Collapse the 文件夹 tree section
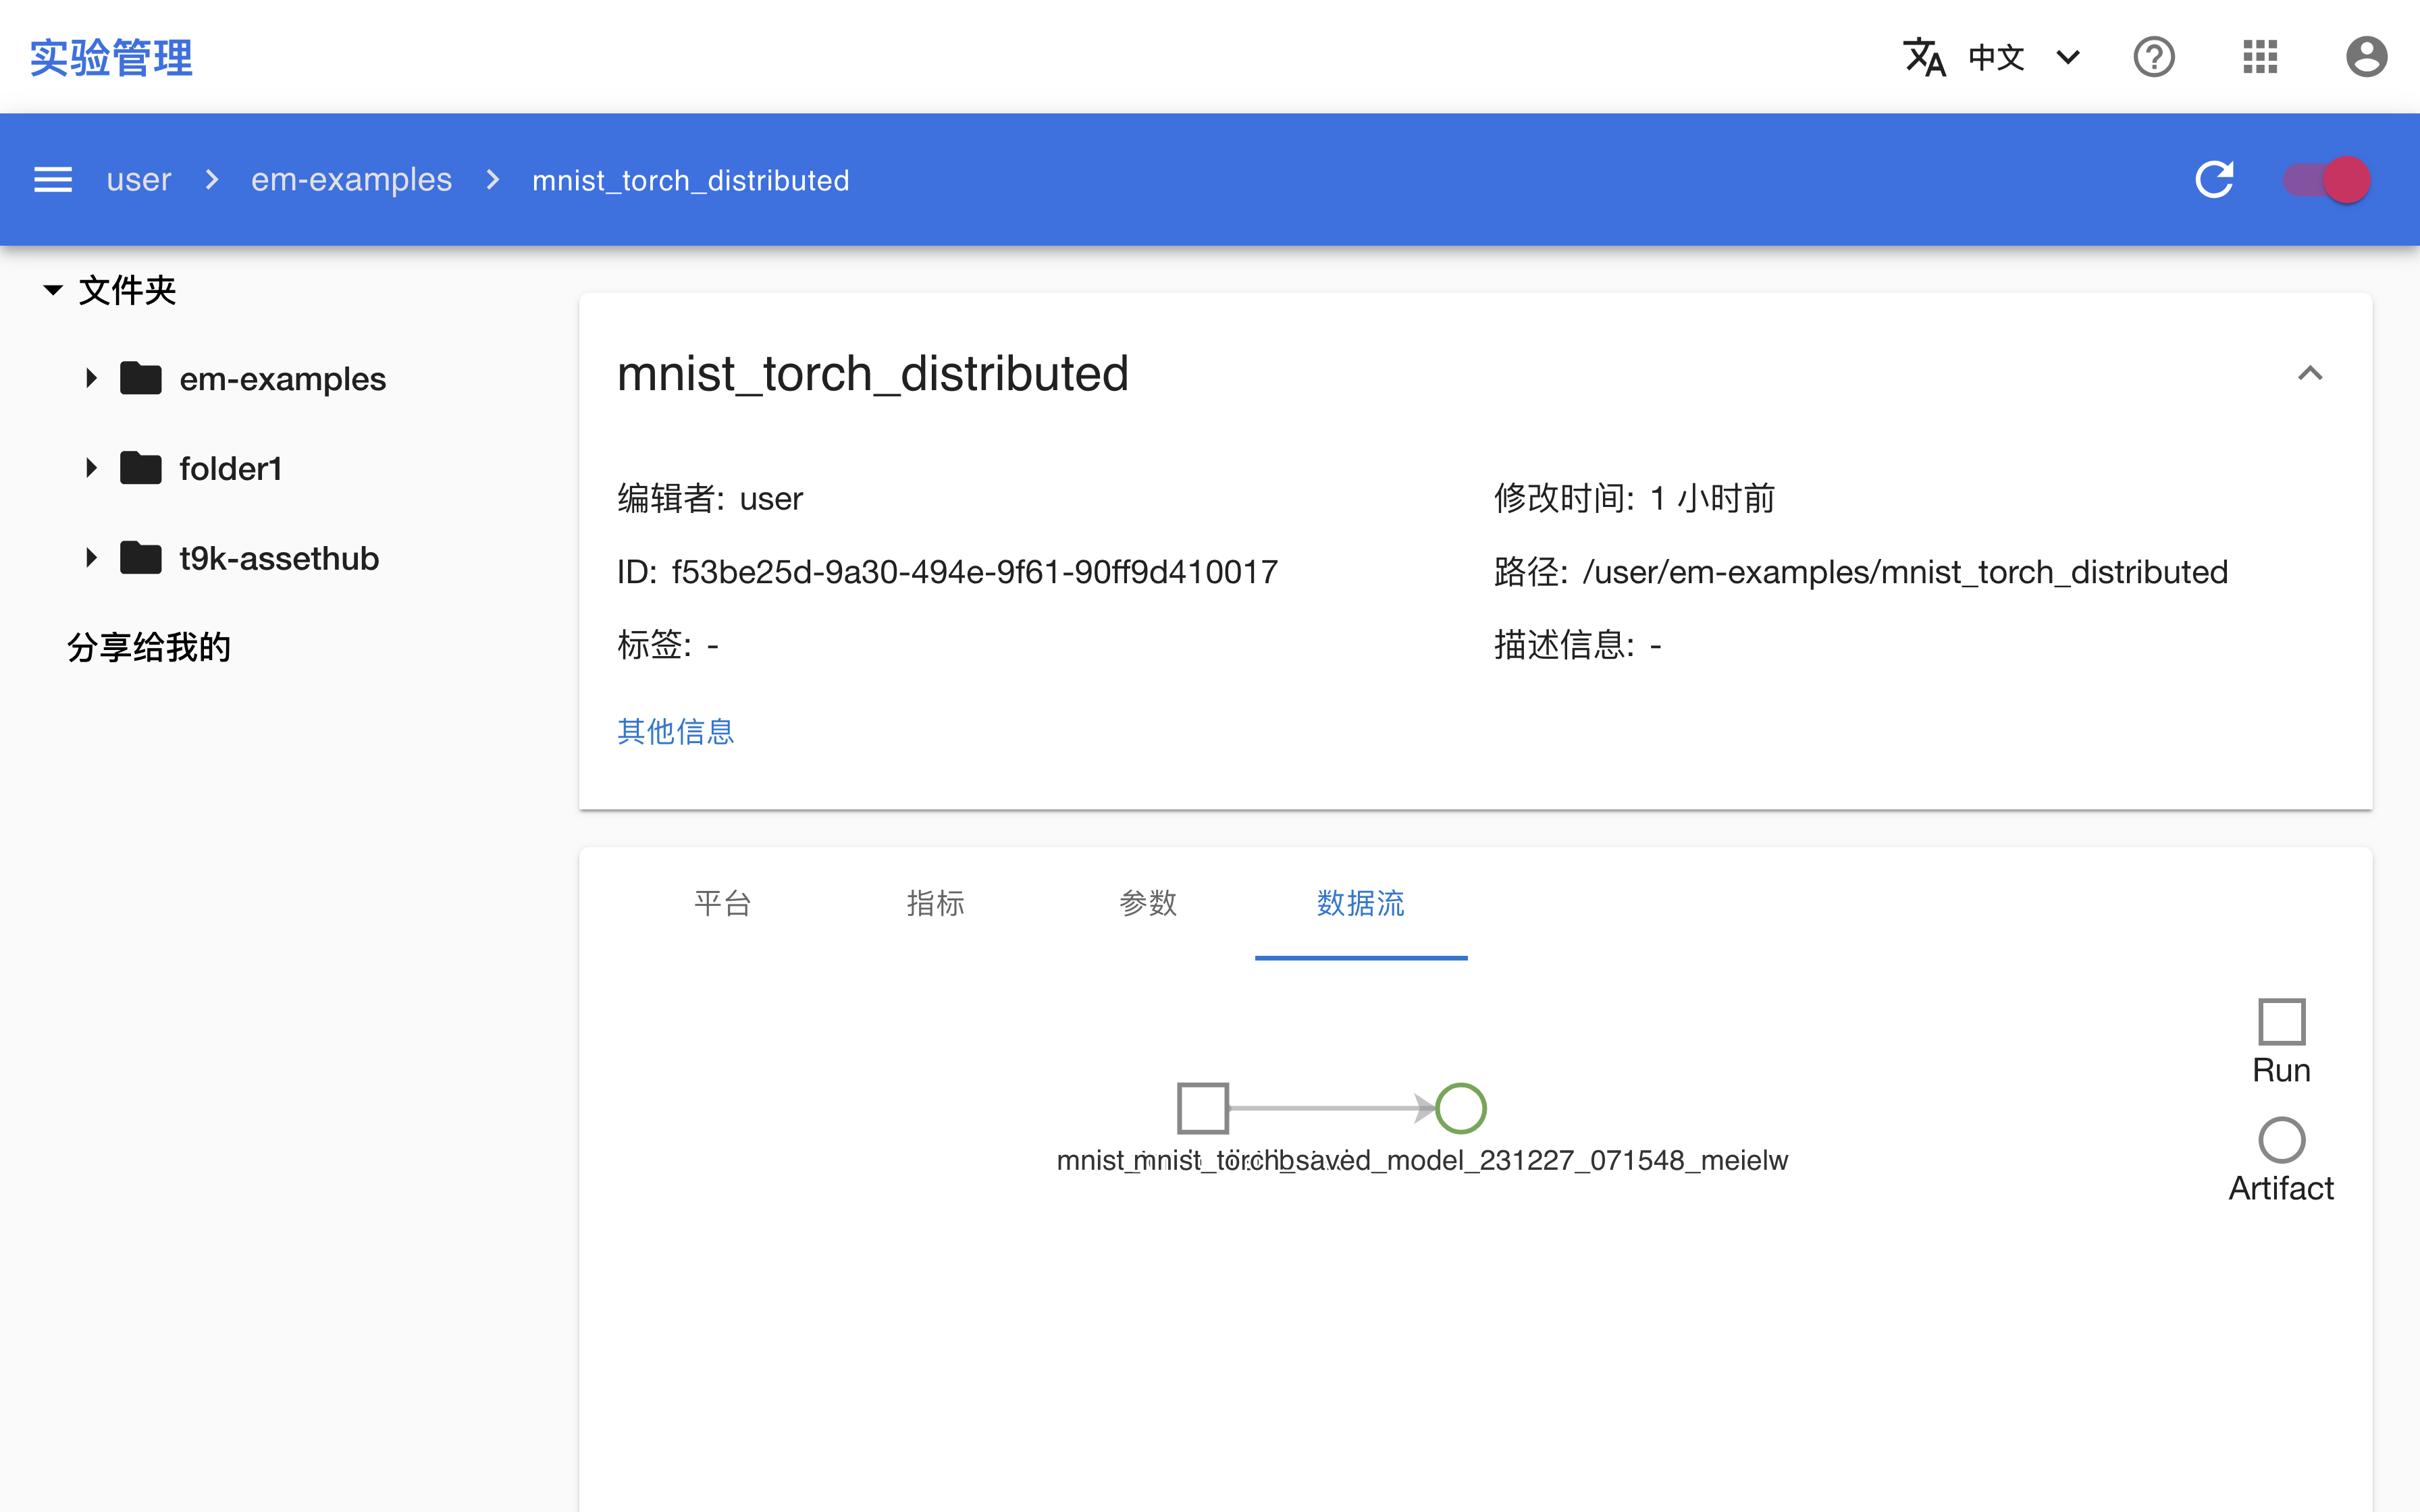 pyautogui.click(x=53, y=290)
